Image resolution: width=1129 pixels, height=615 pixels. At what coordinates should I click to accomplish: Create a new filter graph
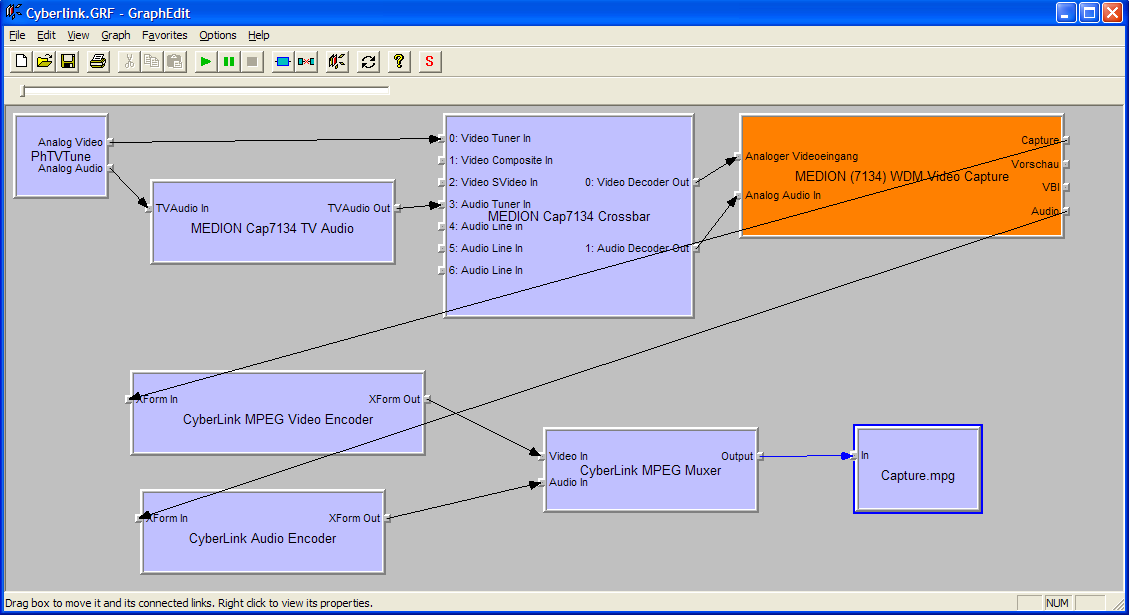coord(22,62)
